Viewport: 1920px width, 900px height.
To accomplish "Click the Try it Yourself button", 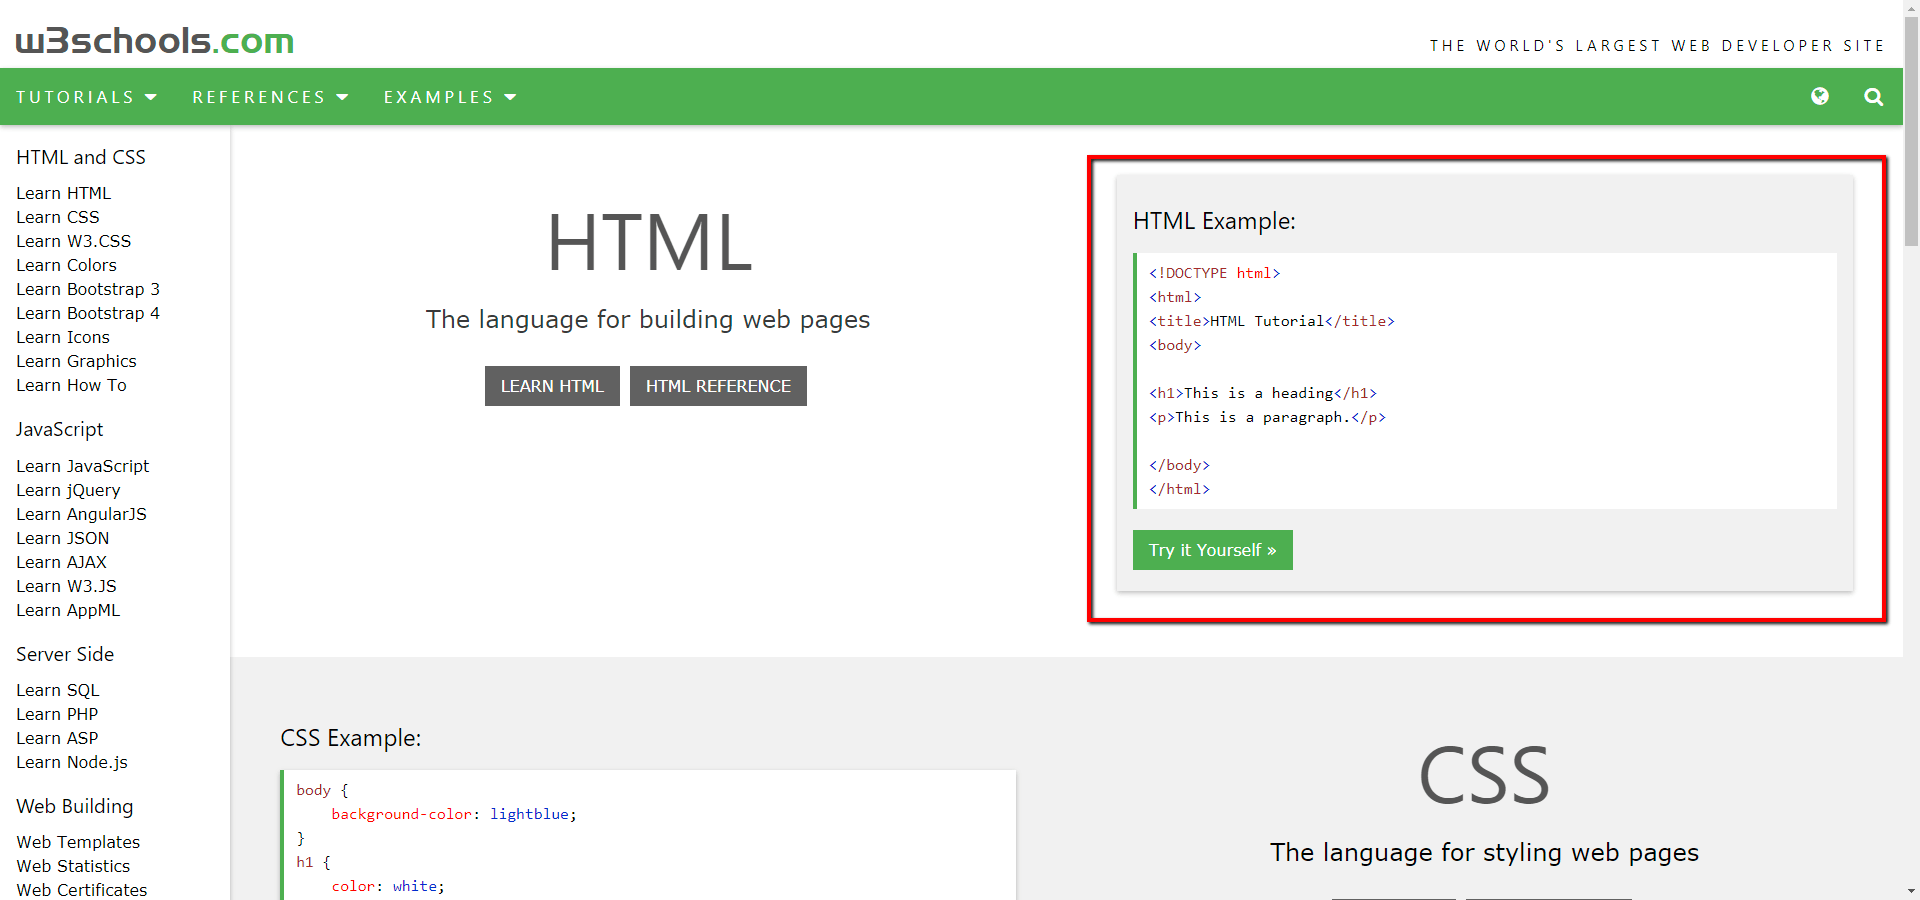I will [x=1213, y=550].
